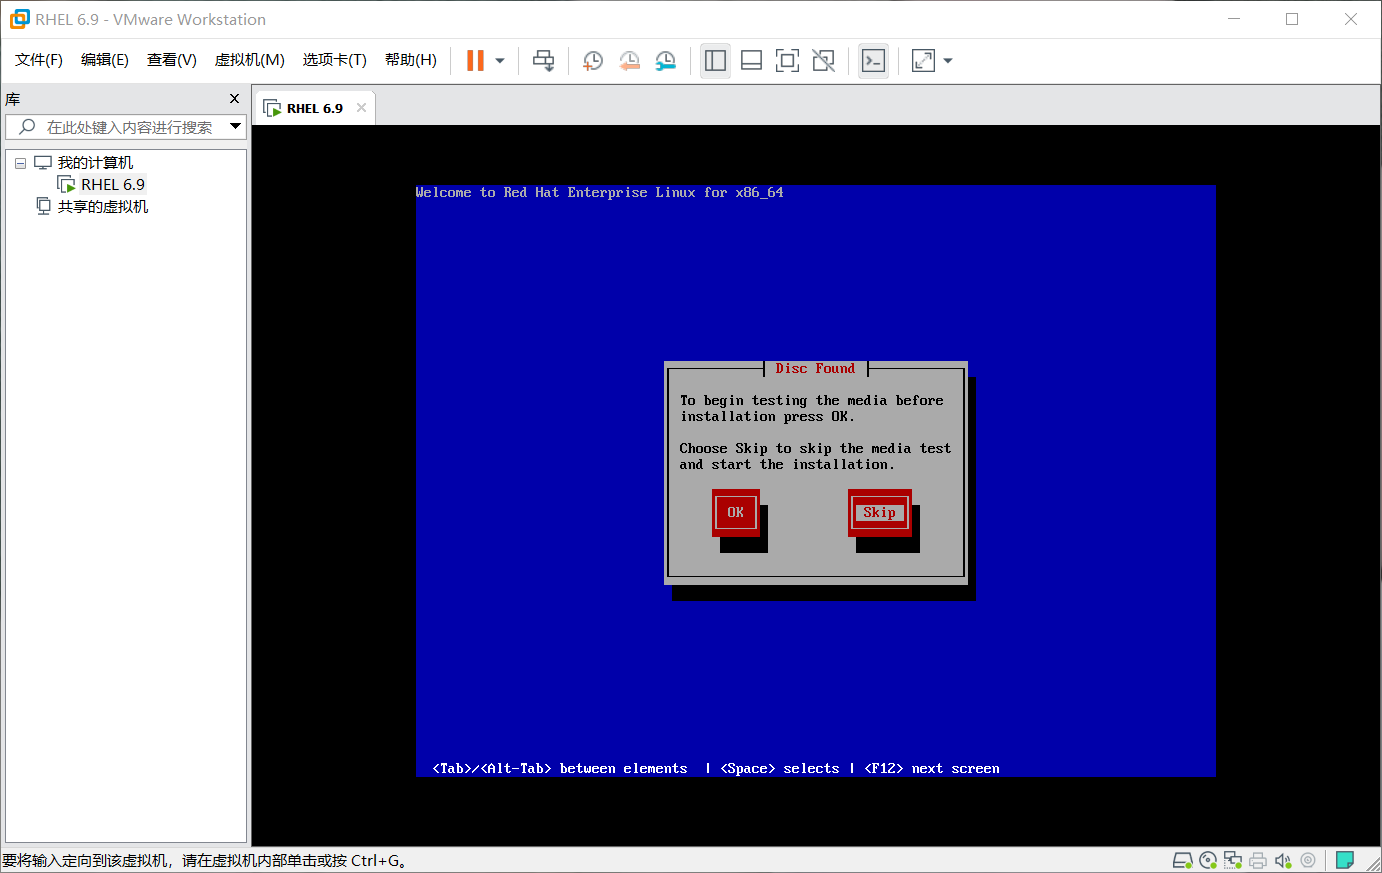Close the library panel
The height and width of the screenshot is (873, 1382).
click(x=234, y=99)
